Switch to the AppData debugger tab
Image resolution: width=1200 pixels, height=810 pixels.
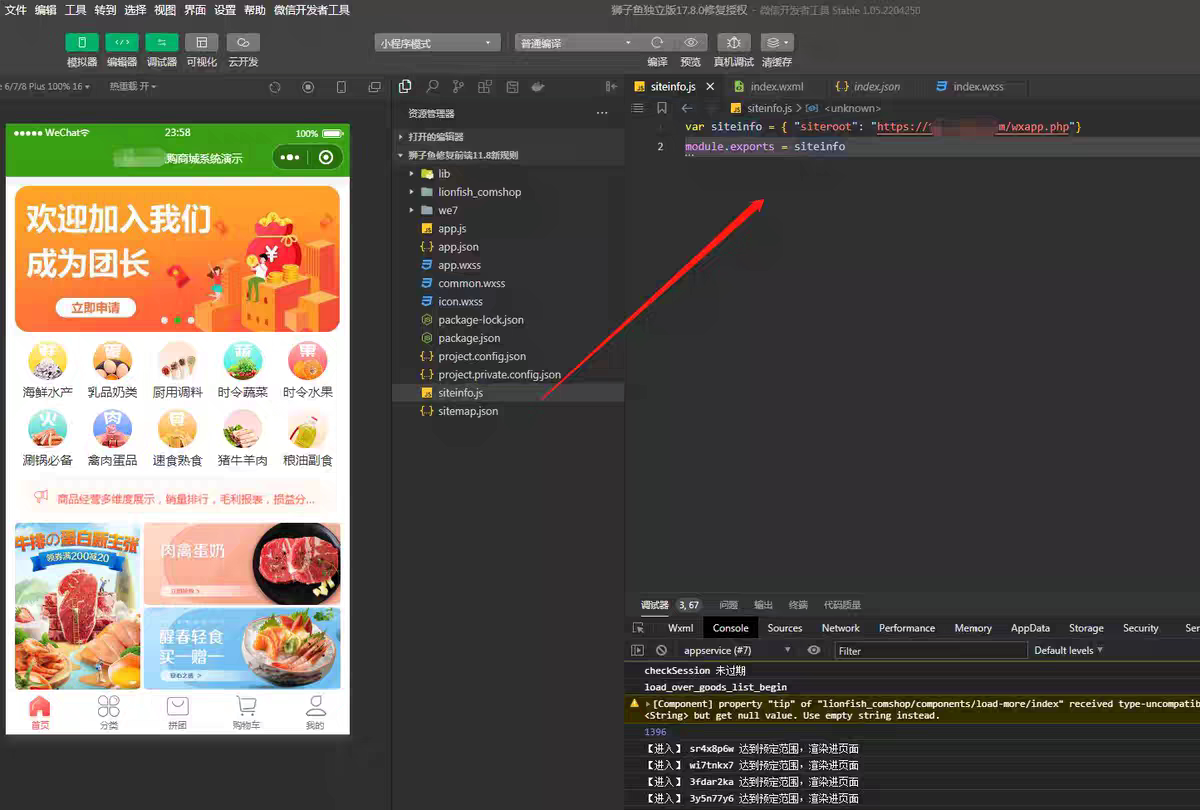pyautogui.click(x=1030, y=628)
